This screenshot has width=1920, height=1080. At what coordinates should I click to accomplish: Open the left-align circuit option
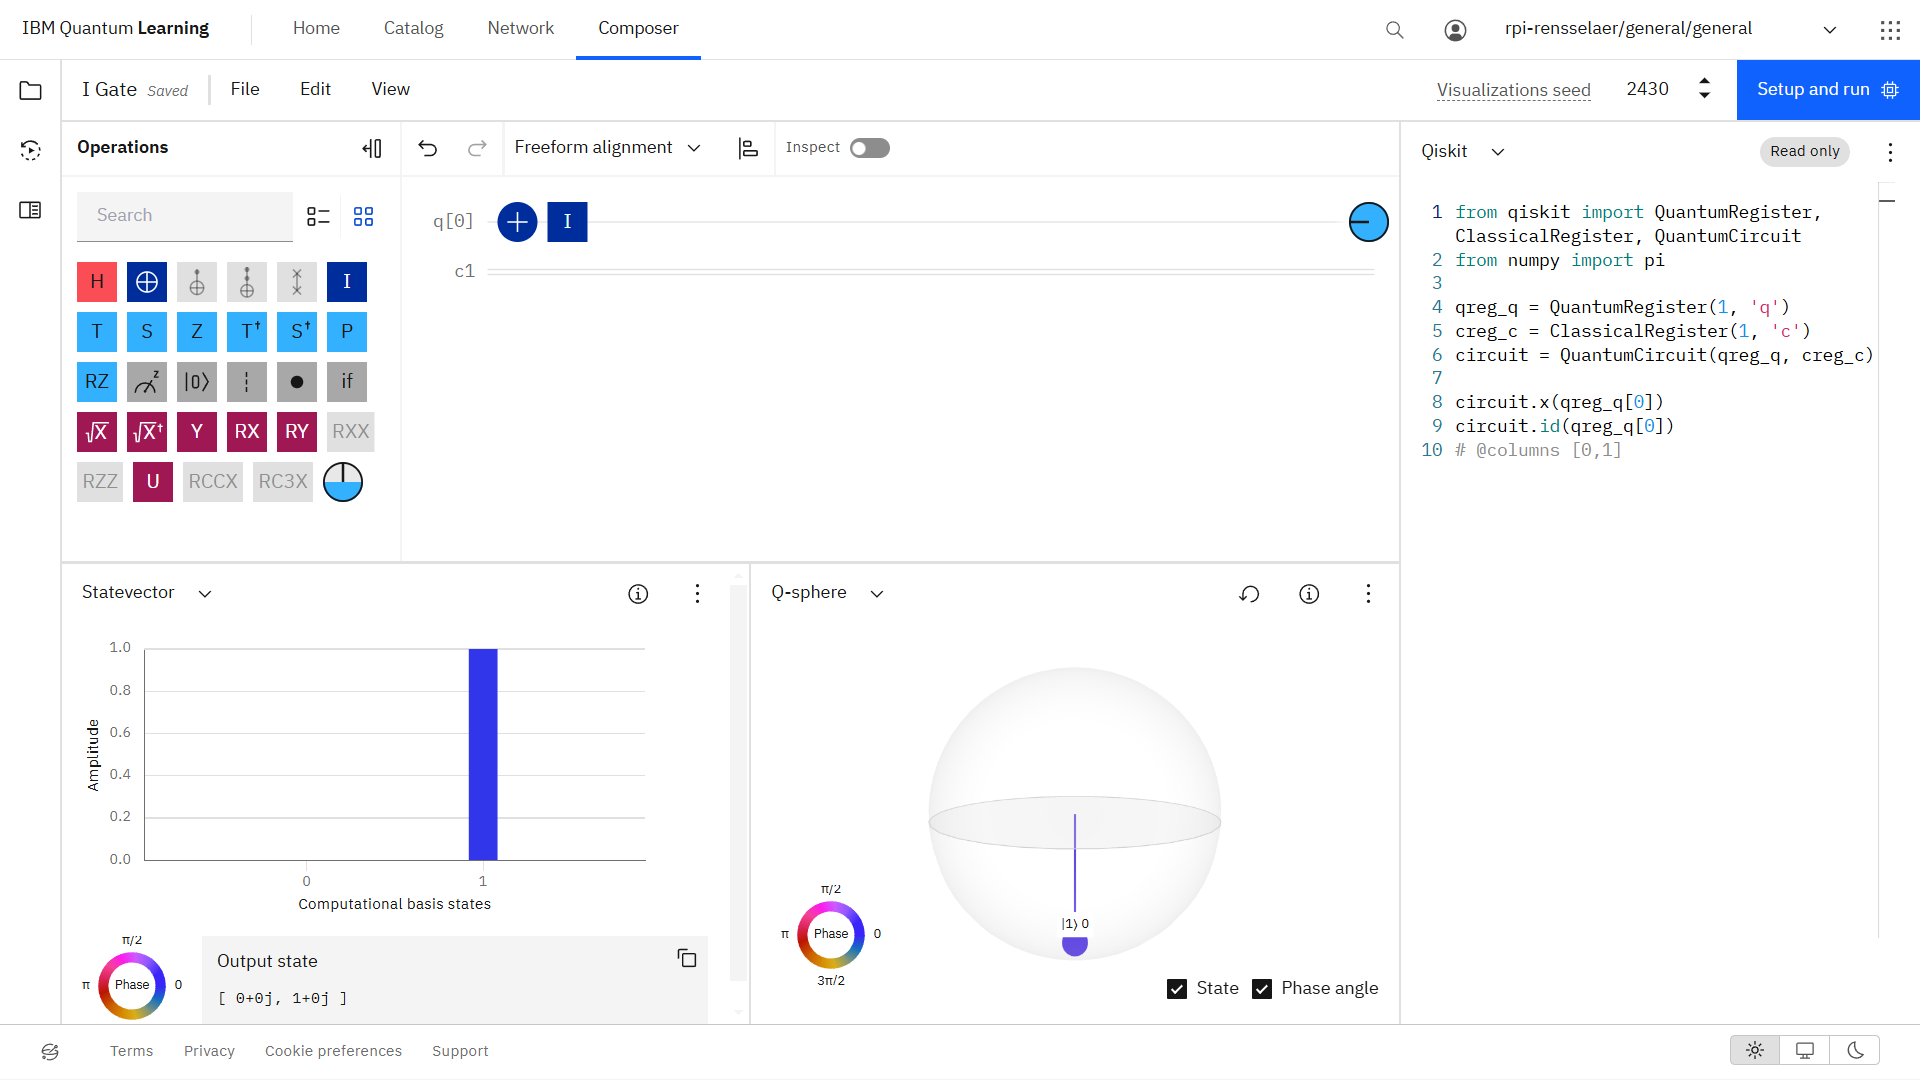[x=748, y=148]
